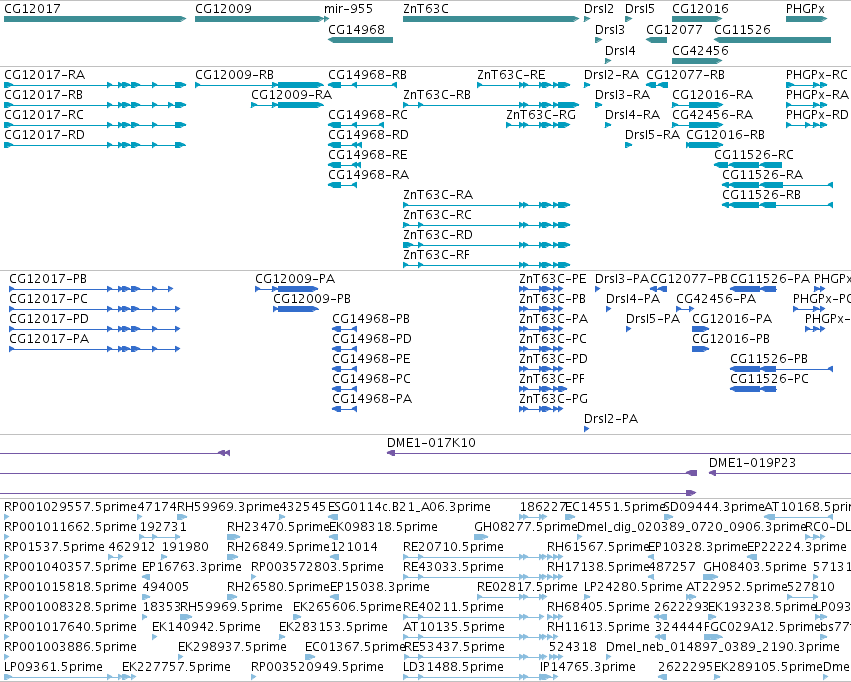Select protein CG42456-PA
Image resolution: width=851 pixels, height=682 pixels.
coord(685,309)
